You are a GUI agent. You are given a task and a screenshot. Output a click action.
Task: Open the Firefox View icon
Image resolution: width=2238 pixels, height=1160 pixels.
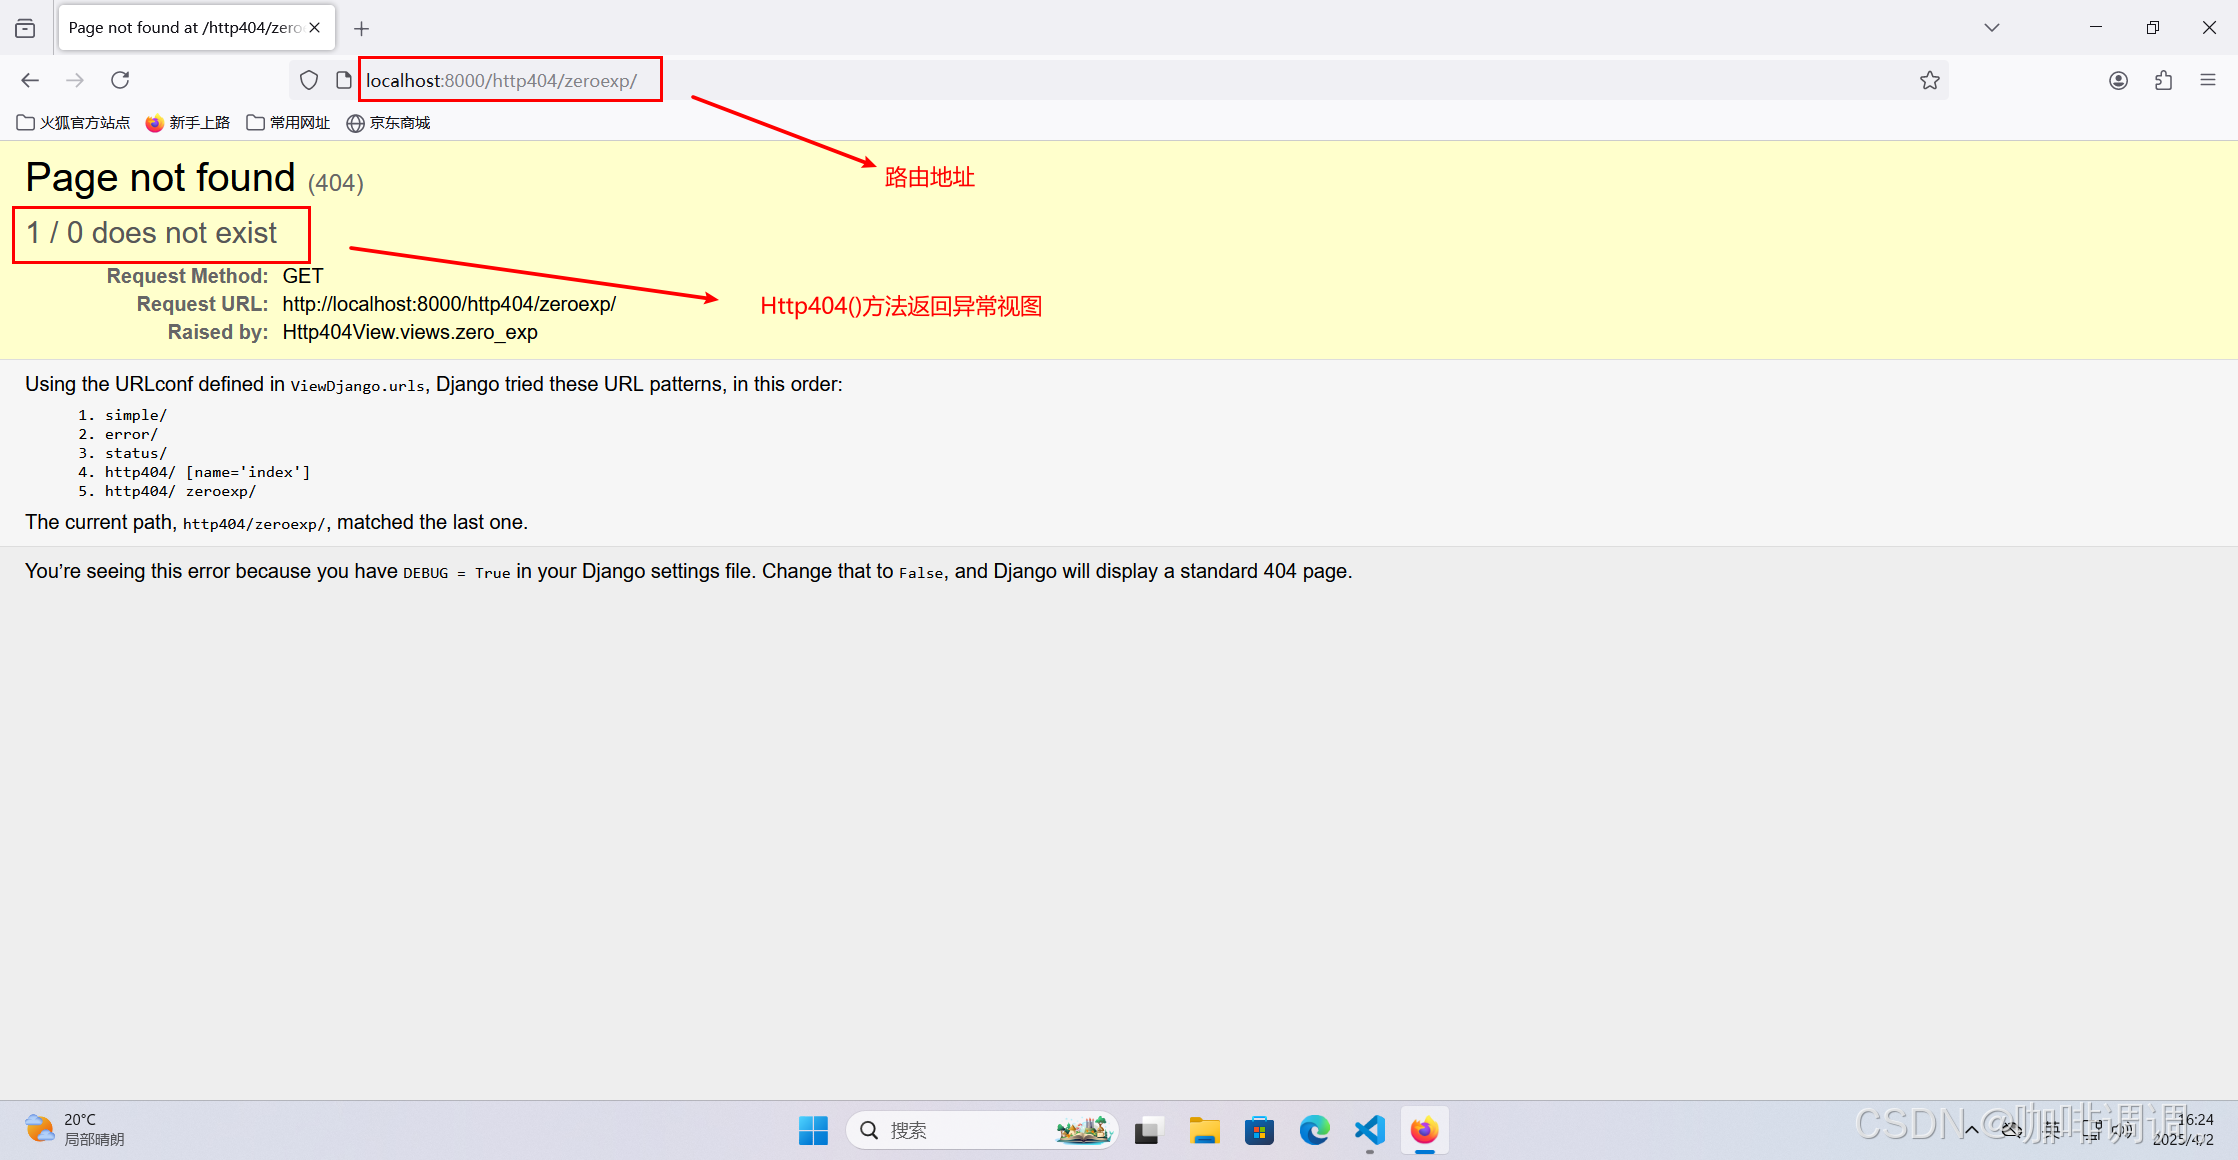pos(25,28)
